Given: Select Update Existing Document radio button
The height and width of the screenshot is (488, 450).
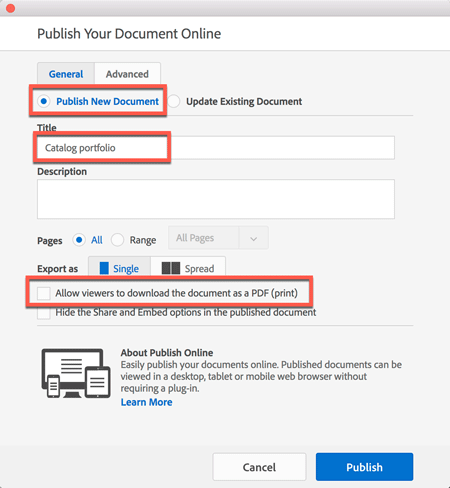Looking at the screenshot, I should click(x=174, y=101).
